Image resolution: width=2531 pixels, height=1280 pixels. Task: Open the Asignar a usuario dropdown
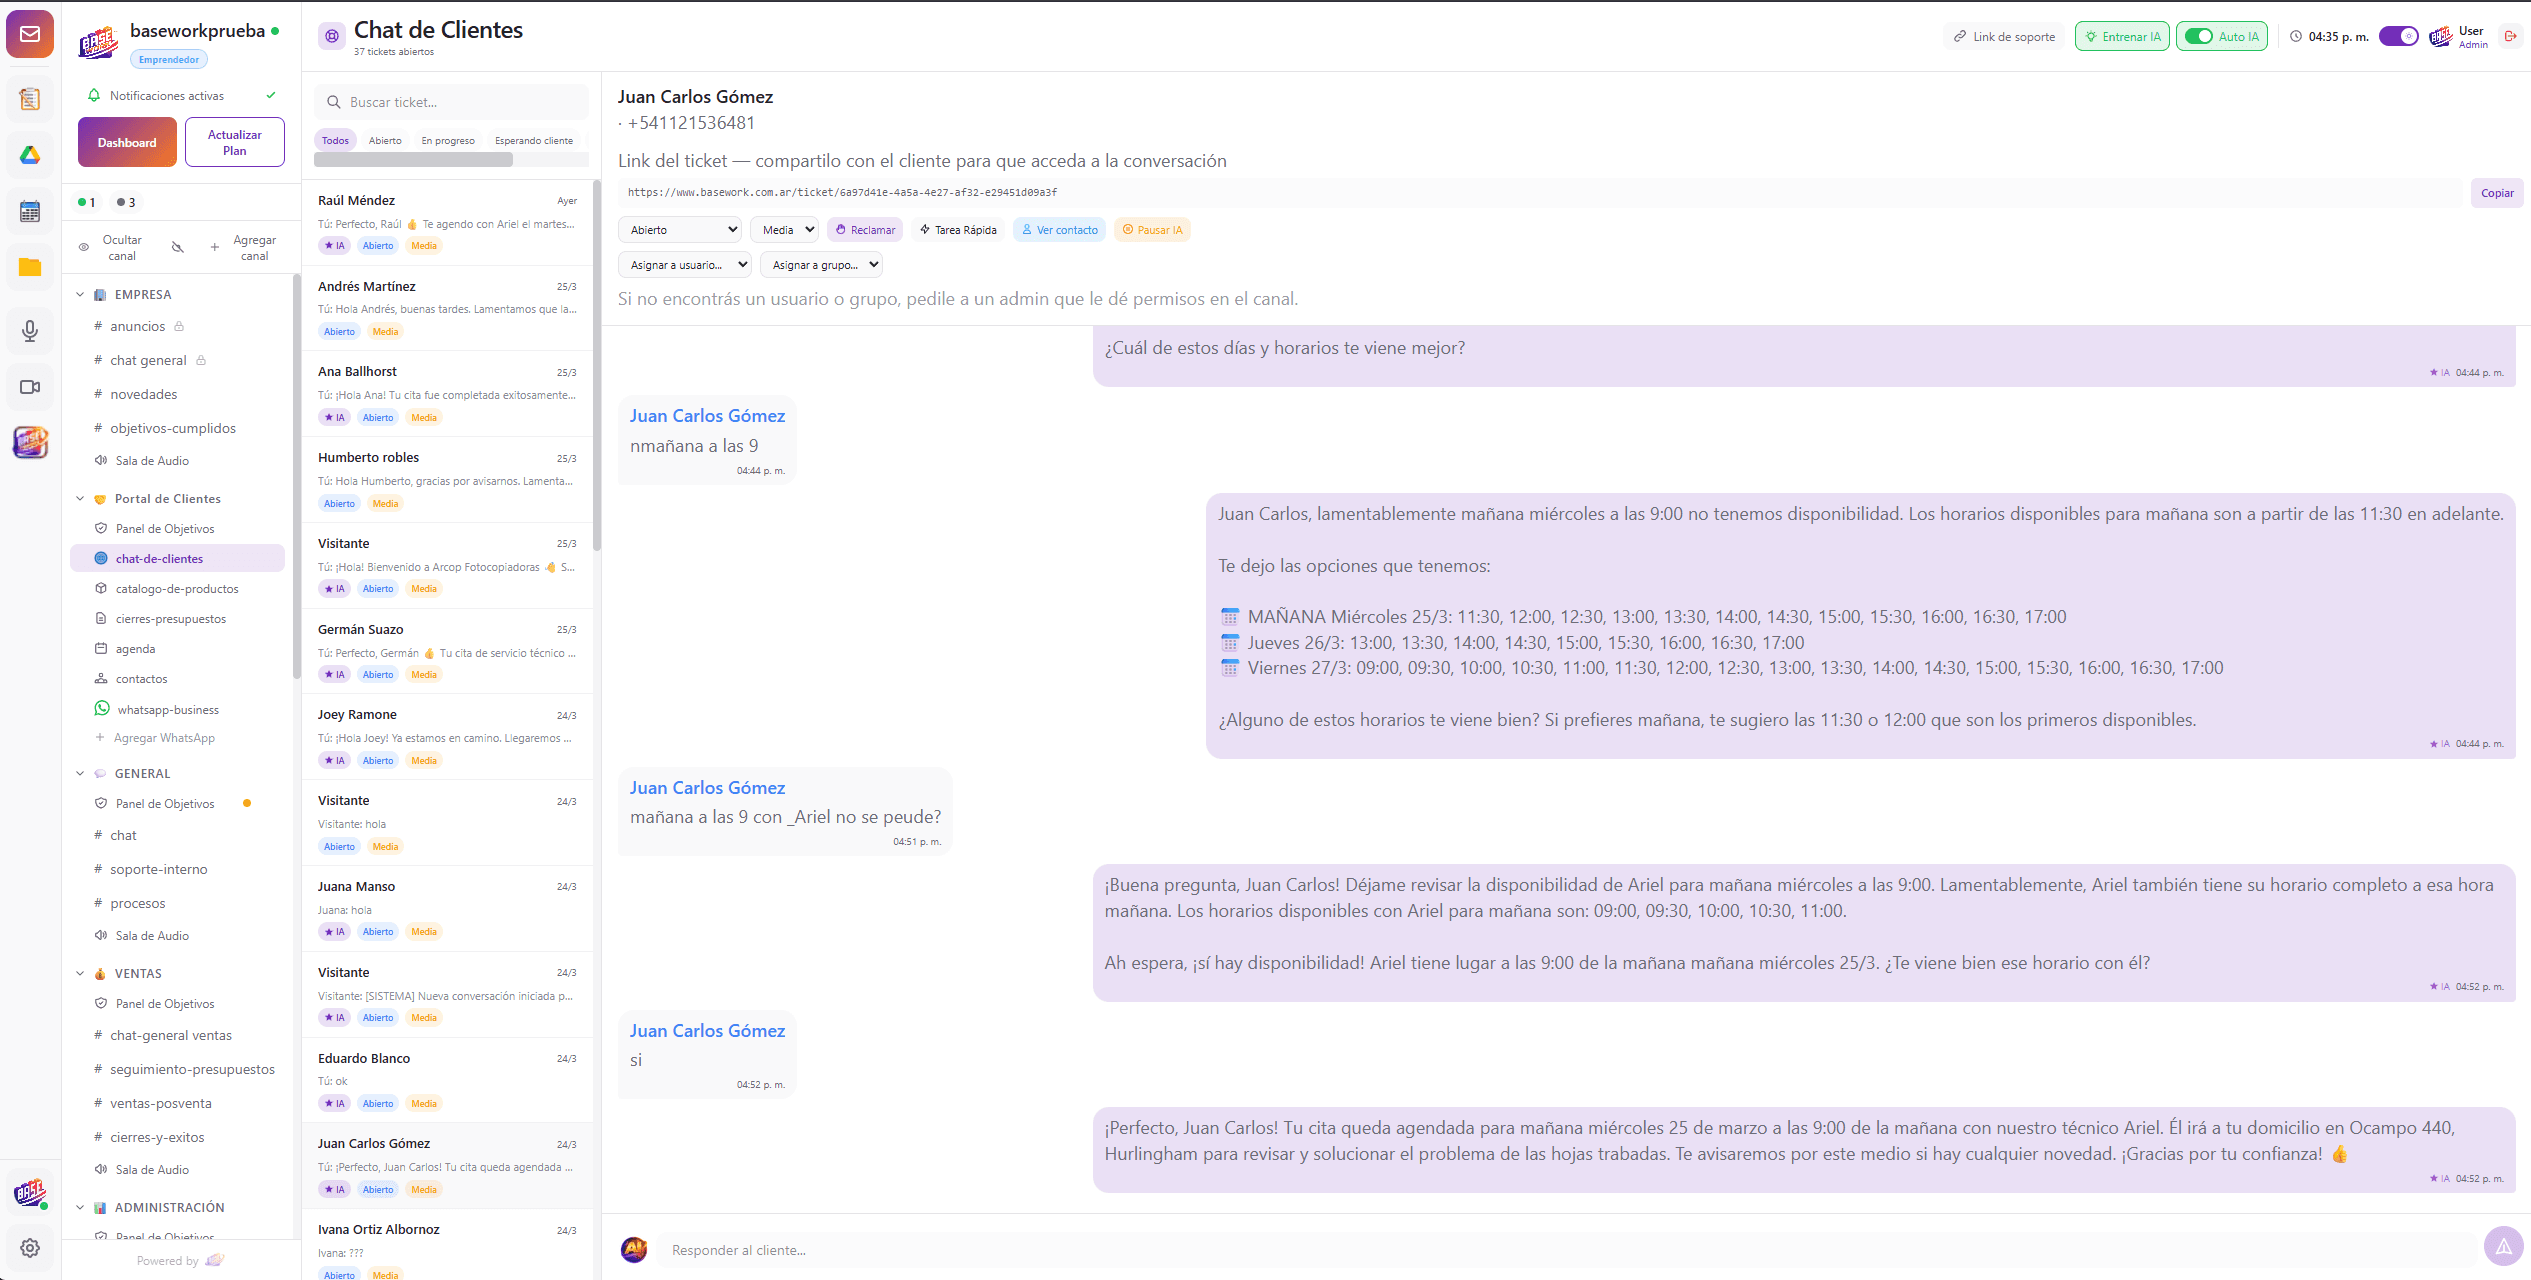tap(685, 265)
